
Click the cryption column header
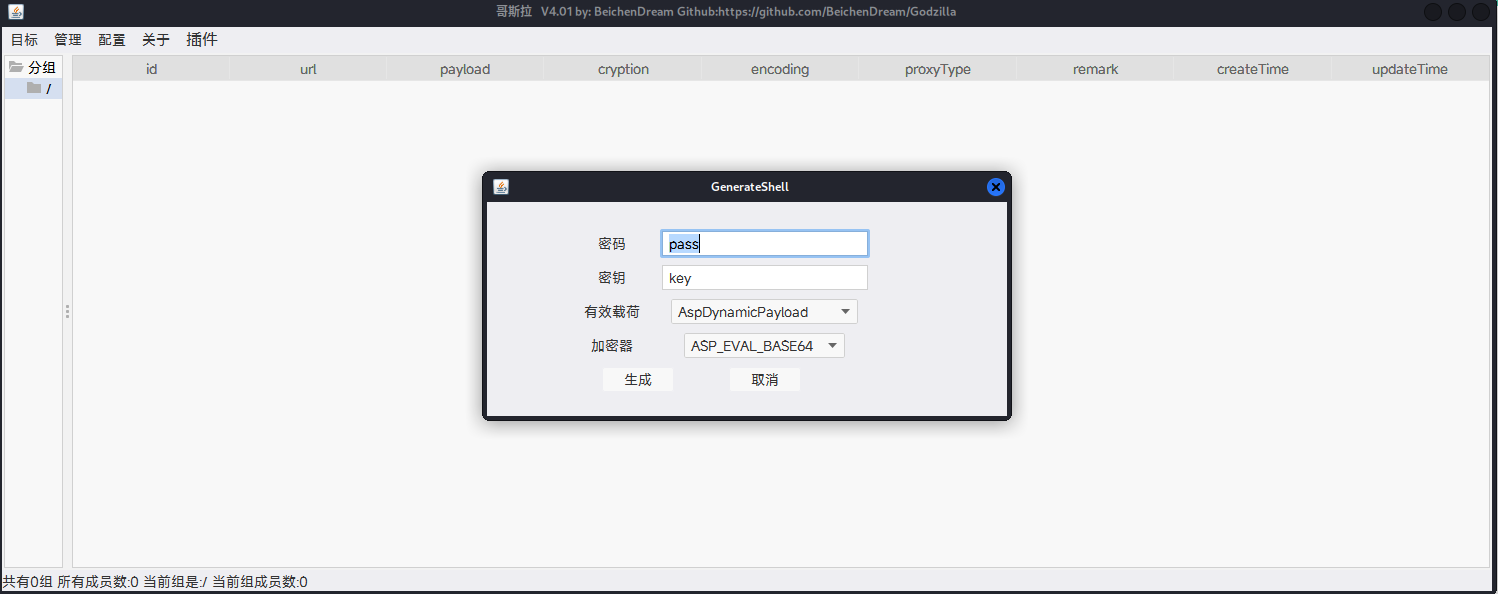coord(623,69)
